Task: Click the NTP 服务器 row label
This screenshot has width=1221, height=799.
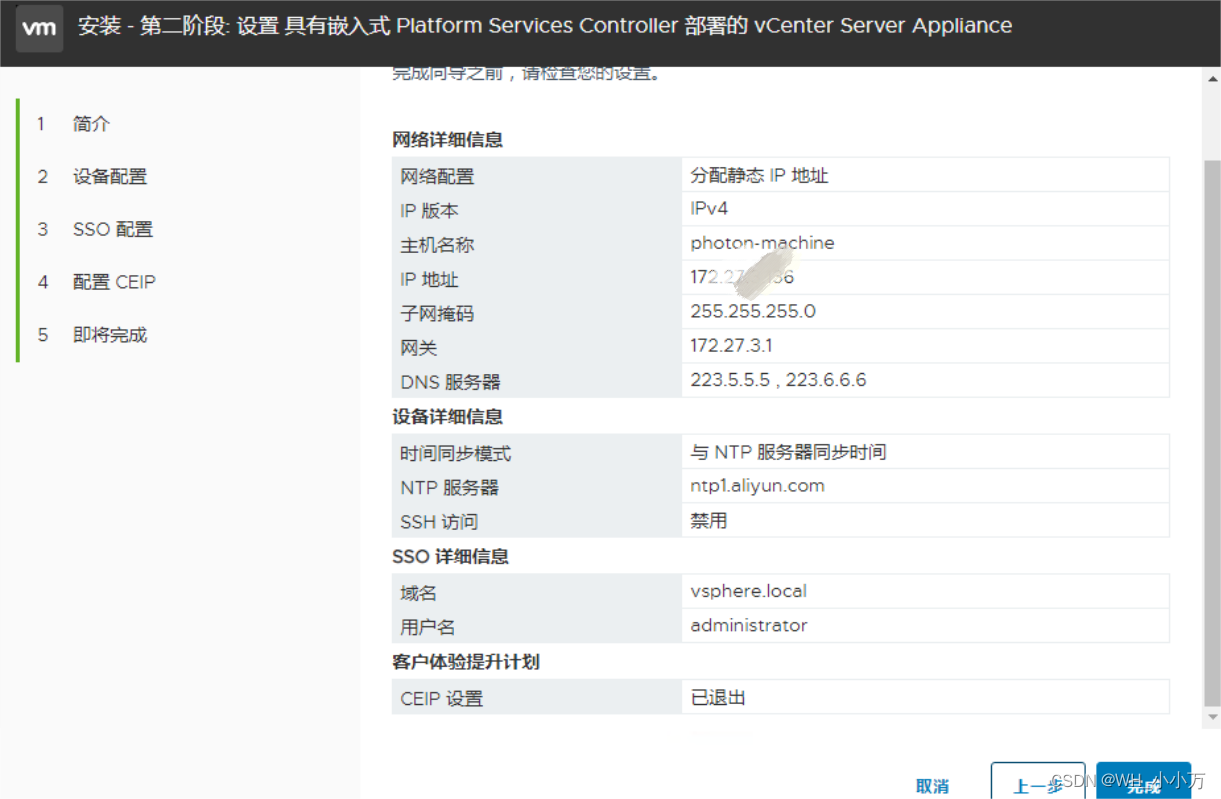Action: point(449,488)
